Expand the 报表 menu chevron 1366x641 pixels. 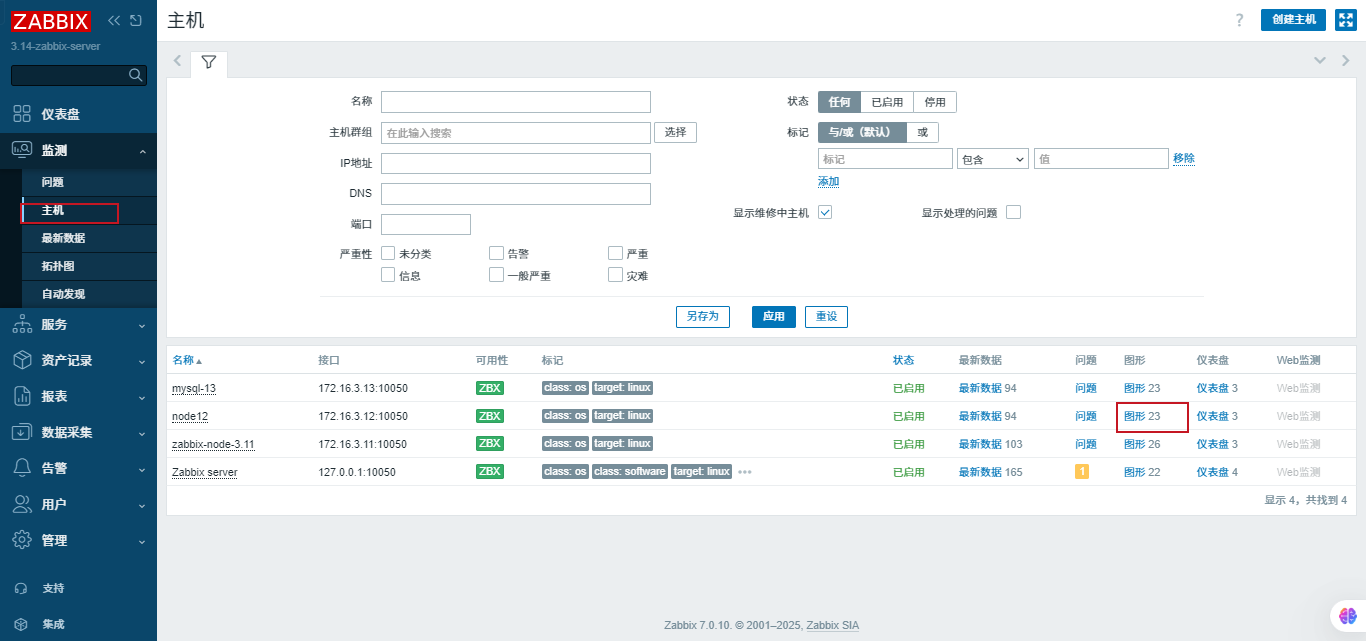(142, 397)
